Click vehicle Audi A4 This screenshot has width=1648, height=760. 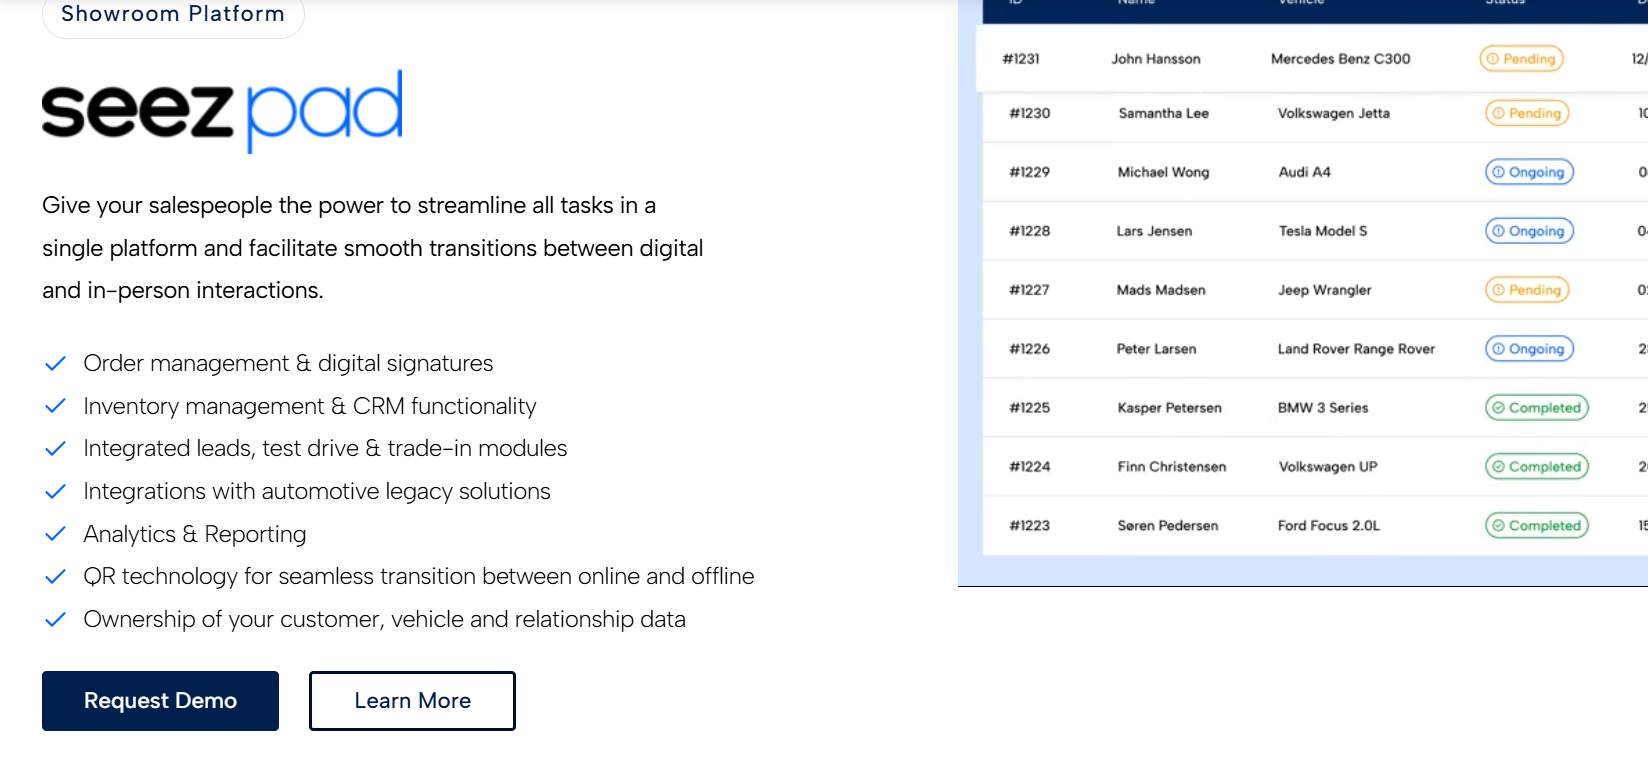coord(1305,172)
